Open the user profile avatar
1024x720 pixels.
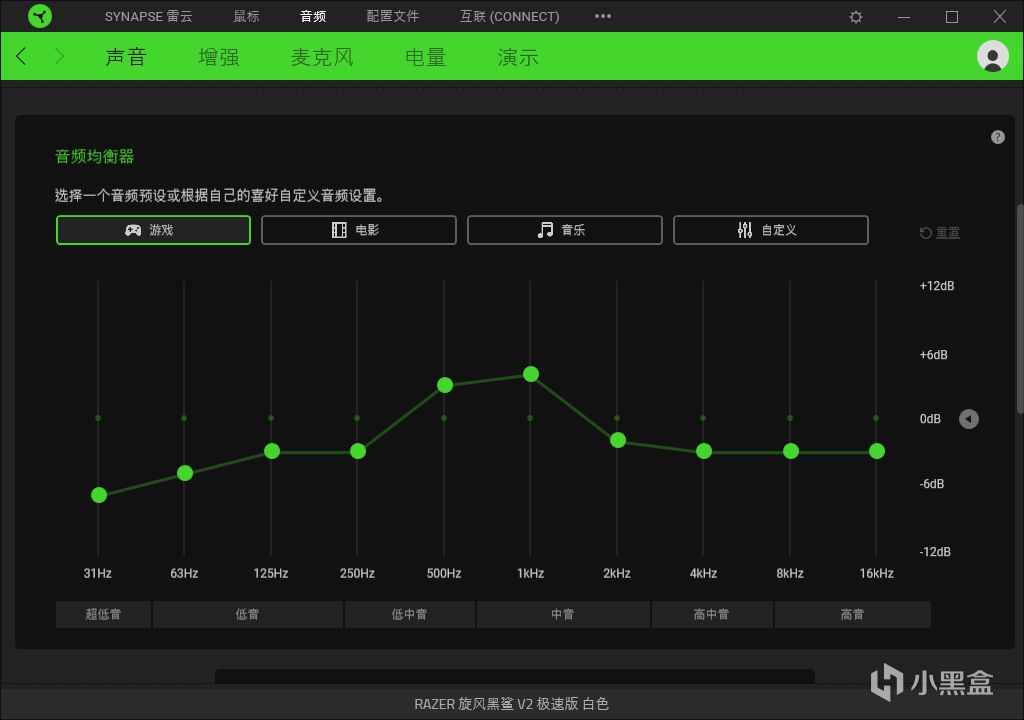click(x=992, y=56)
